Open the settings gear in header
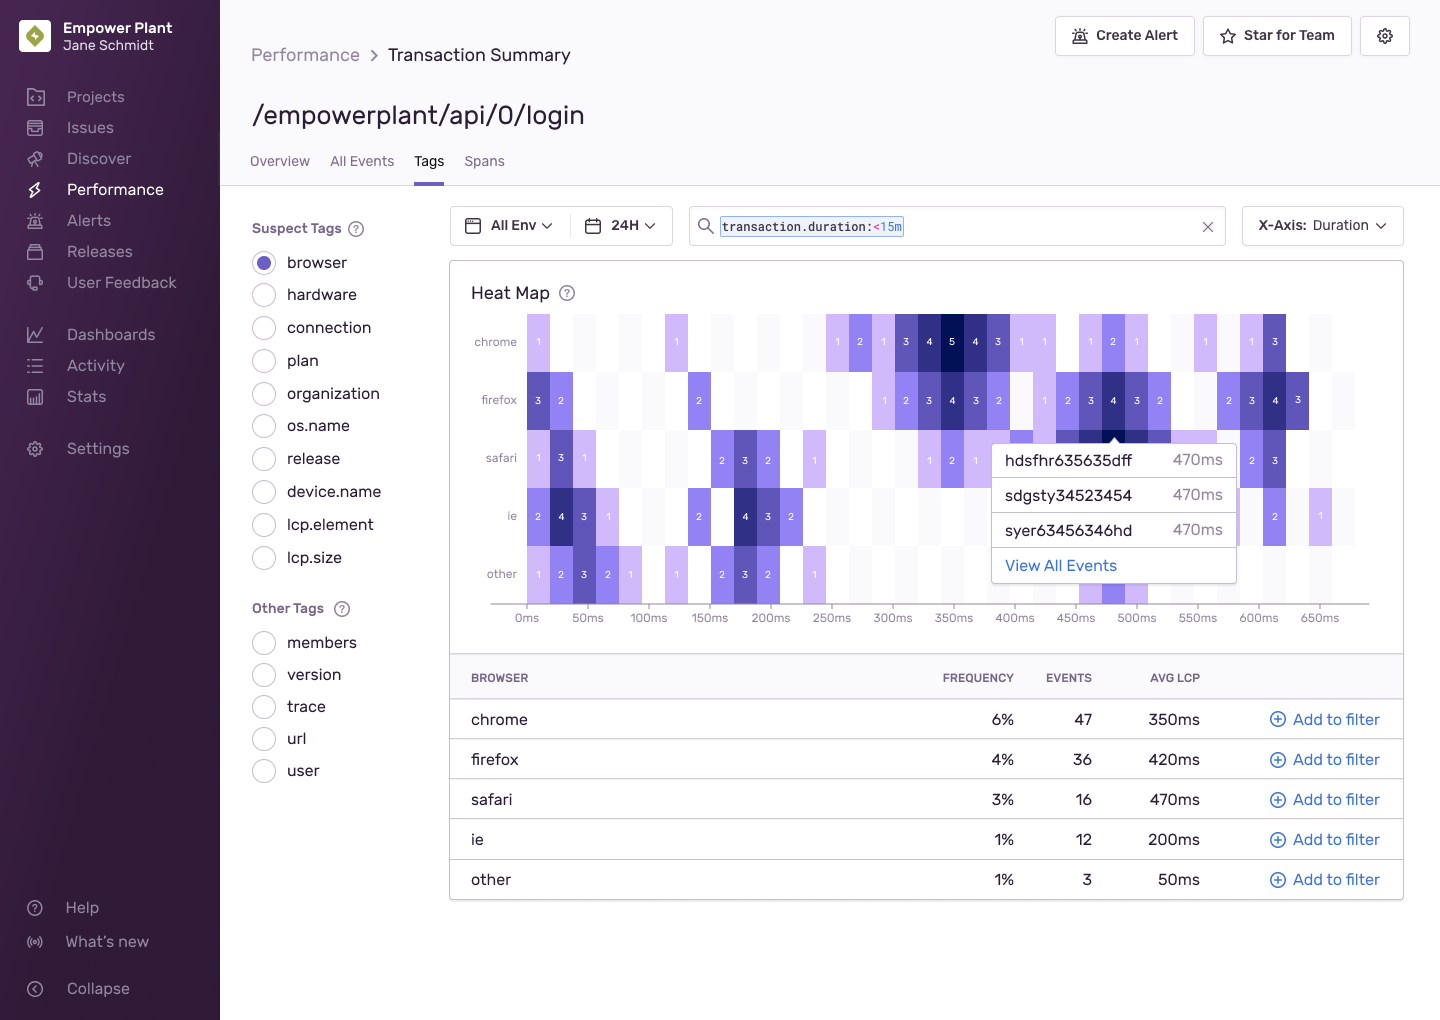Image resolution: width=1440 pixels, height=1020 pixels. tap(1384, 36)
